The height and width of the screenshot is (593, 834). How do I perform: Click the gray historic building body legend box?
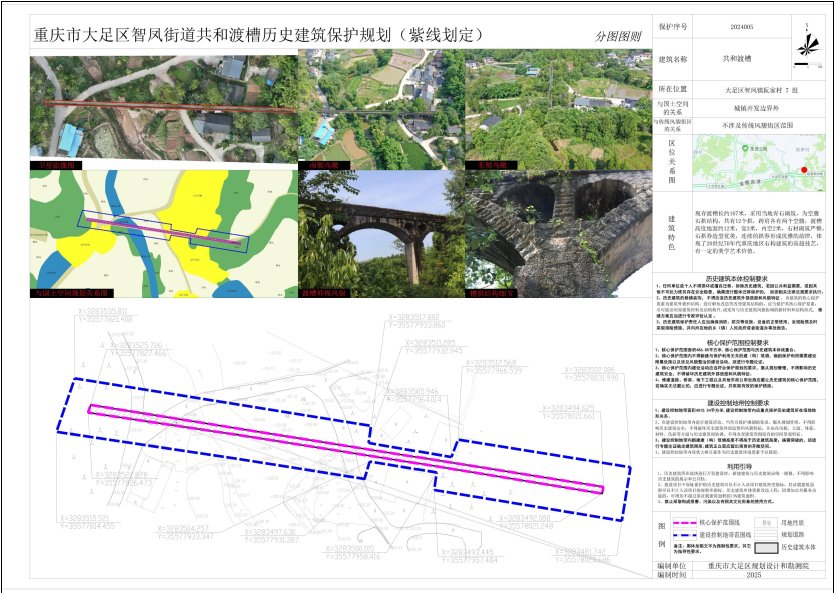(766, 548)
